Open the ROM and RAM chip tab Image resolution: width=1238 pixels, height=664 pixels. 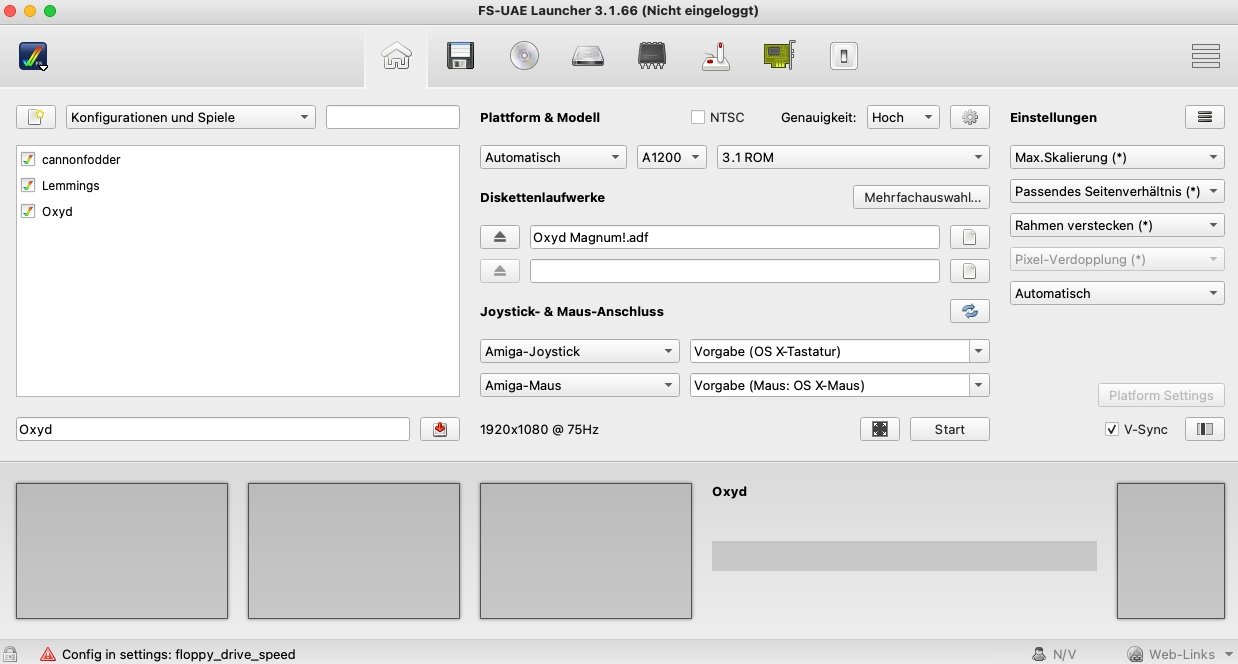click(x=652, y=57)
